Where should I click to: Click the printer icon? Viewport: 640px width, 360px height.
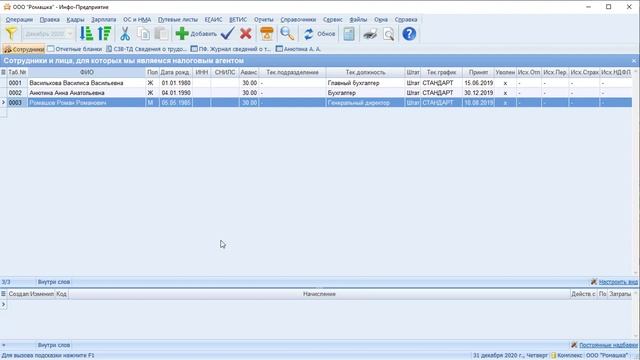pos(370,33)
